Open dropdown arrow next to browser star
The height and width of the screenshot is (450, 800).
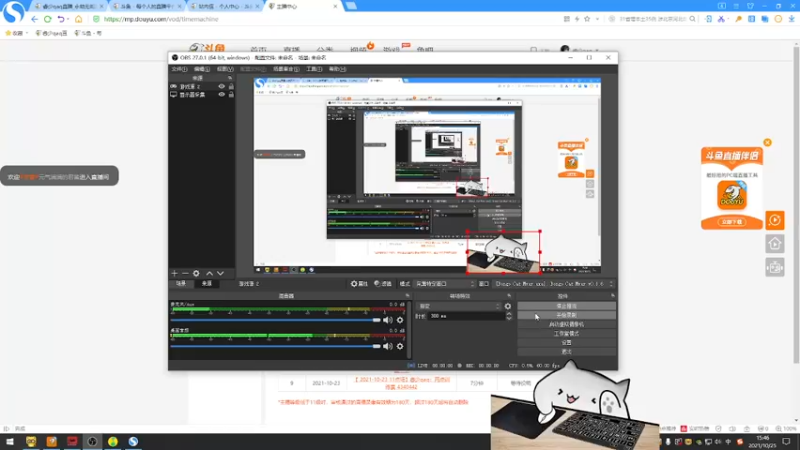pyautogui.click(x=597, y=19)
